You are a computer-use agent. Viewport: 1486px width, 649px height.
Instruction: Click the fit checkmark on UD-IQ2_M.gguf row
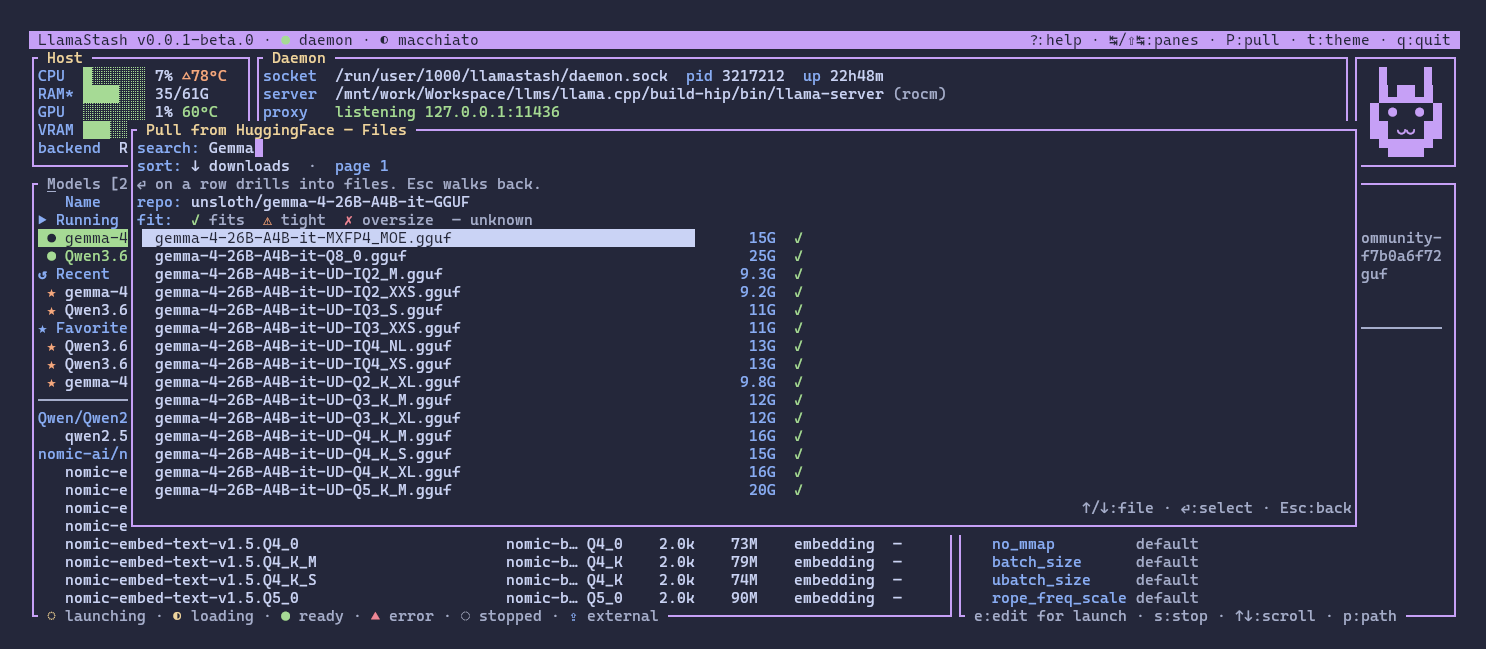[x=798, y=274]
